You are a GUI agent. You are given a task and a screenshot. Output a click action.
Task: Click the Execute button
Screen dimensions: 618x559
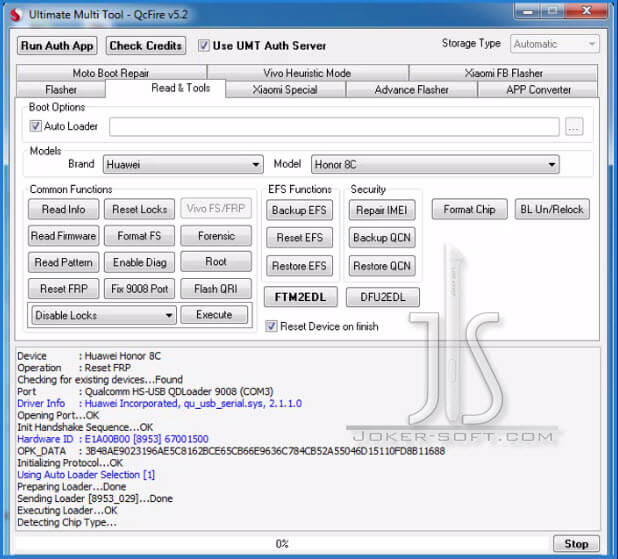214,315
